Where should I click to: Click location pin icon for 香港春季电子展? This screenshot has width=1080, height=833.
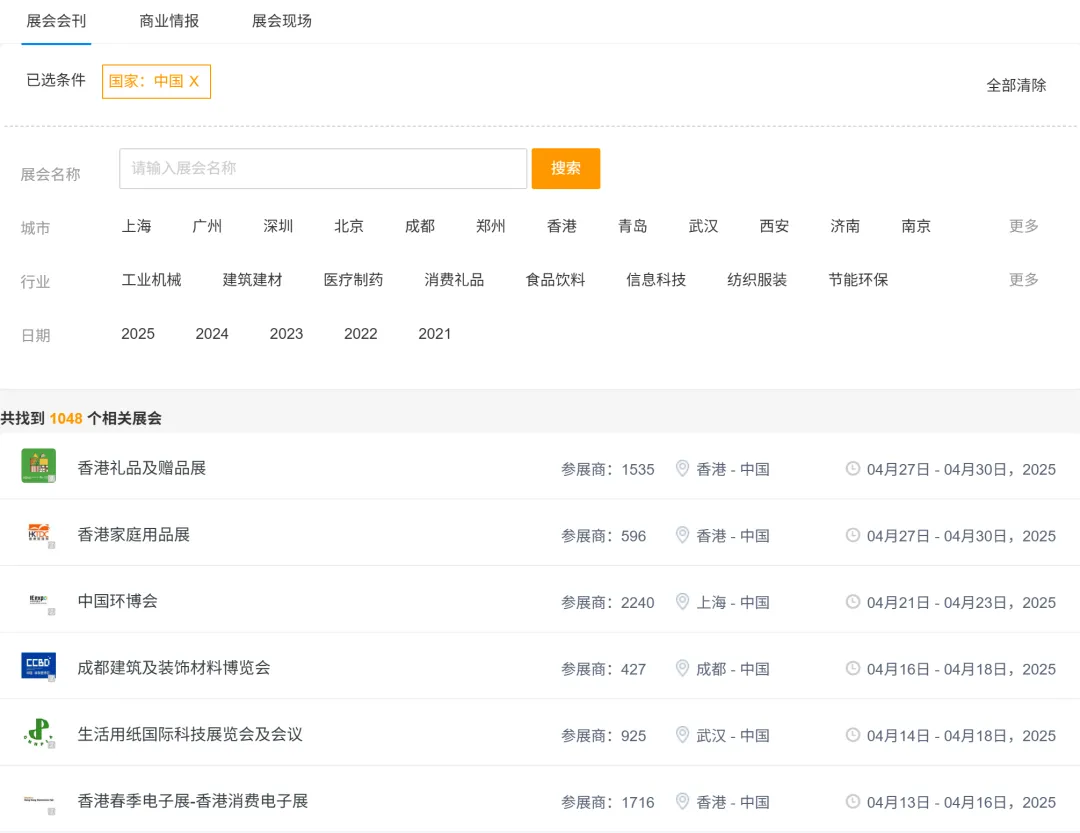pyautogui.click(x=683, y=801)
